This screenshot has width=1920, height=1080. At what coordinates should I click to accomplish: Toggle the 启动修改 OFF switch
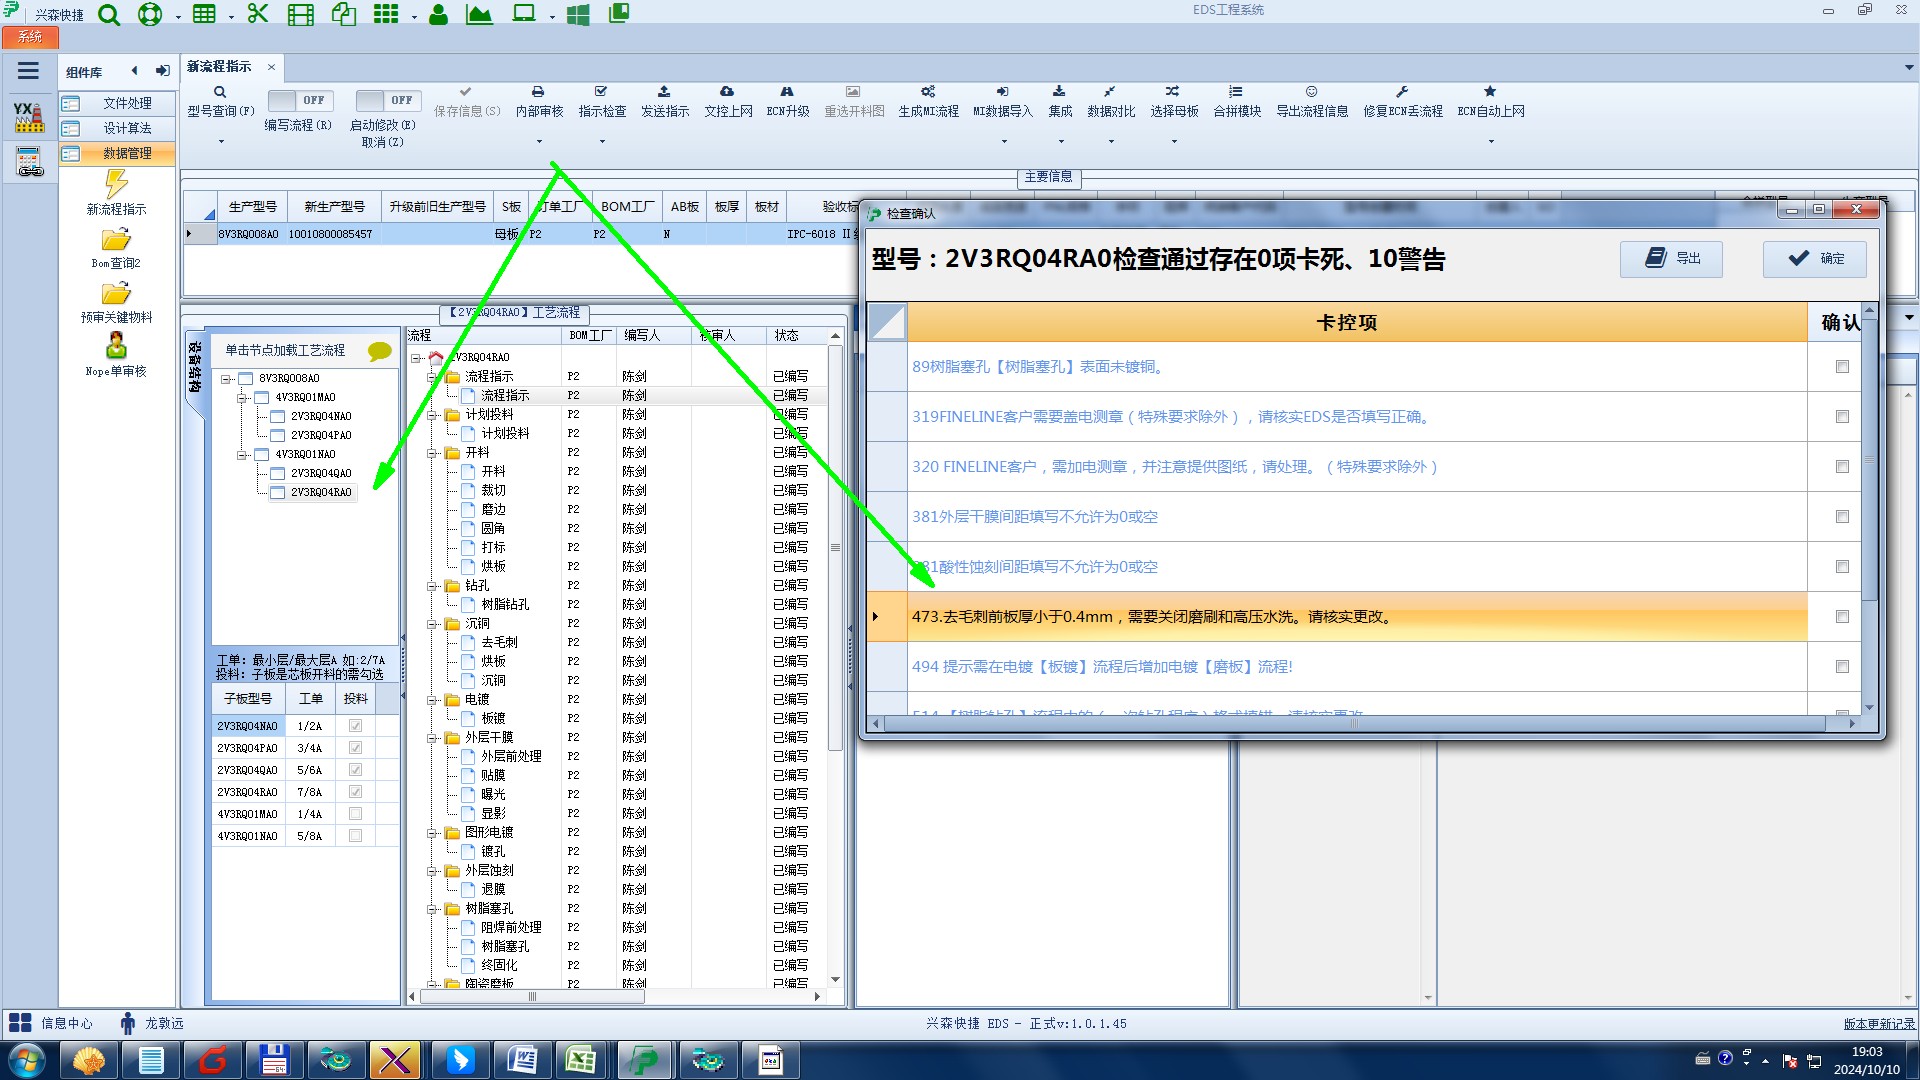tap(387, 100)
